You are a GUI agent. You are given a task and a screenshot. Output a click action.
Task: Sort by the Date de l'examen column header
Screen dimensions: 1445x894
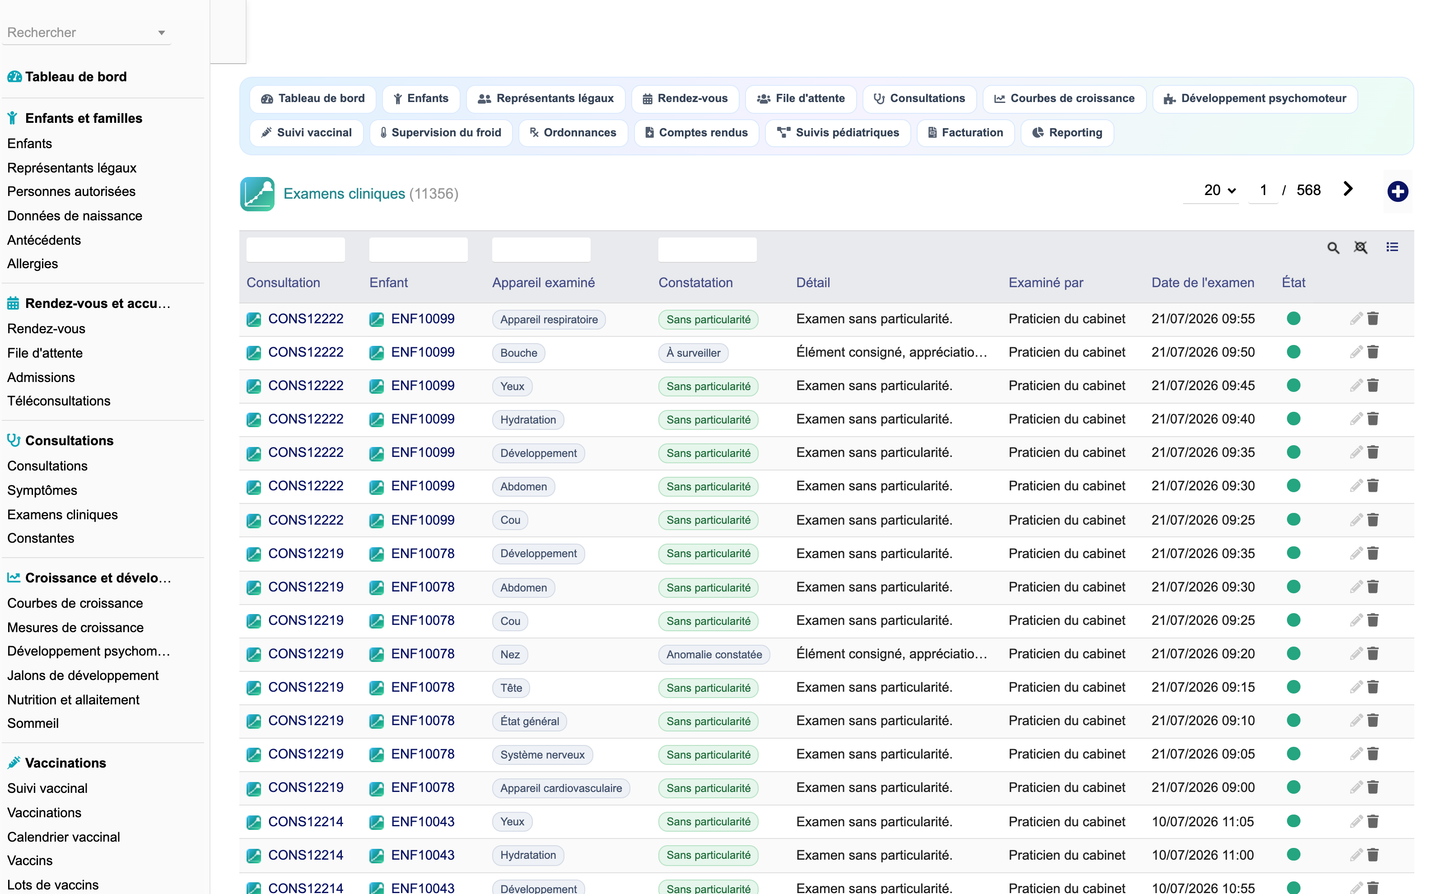click(1202, 283)
